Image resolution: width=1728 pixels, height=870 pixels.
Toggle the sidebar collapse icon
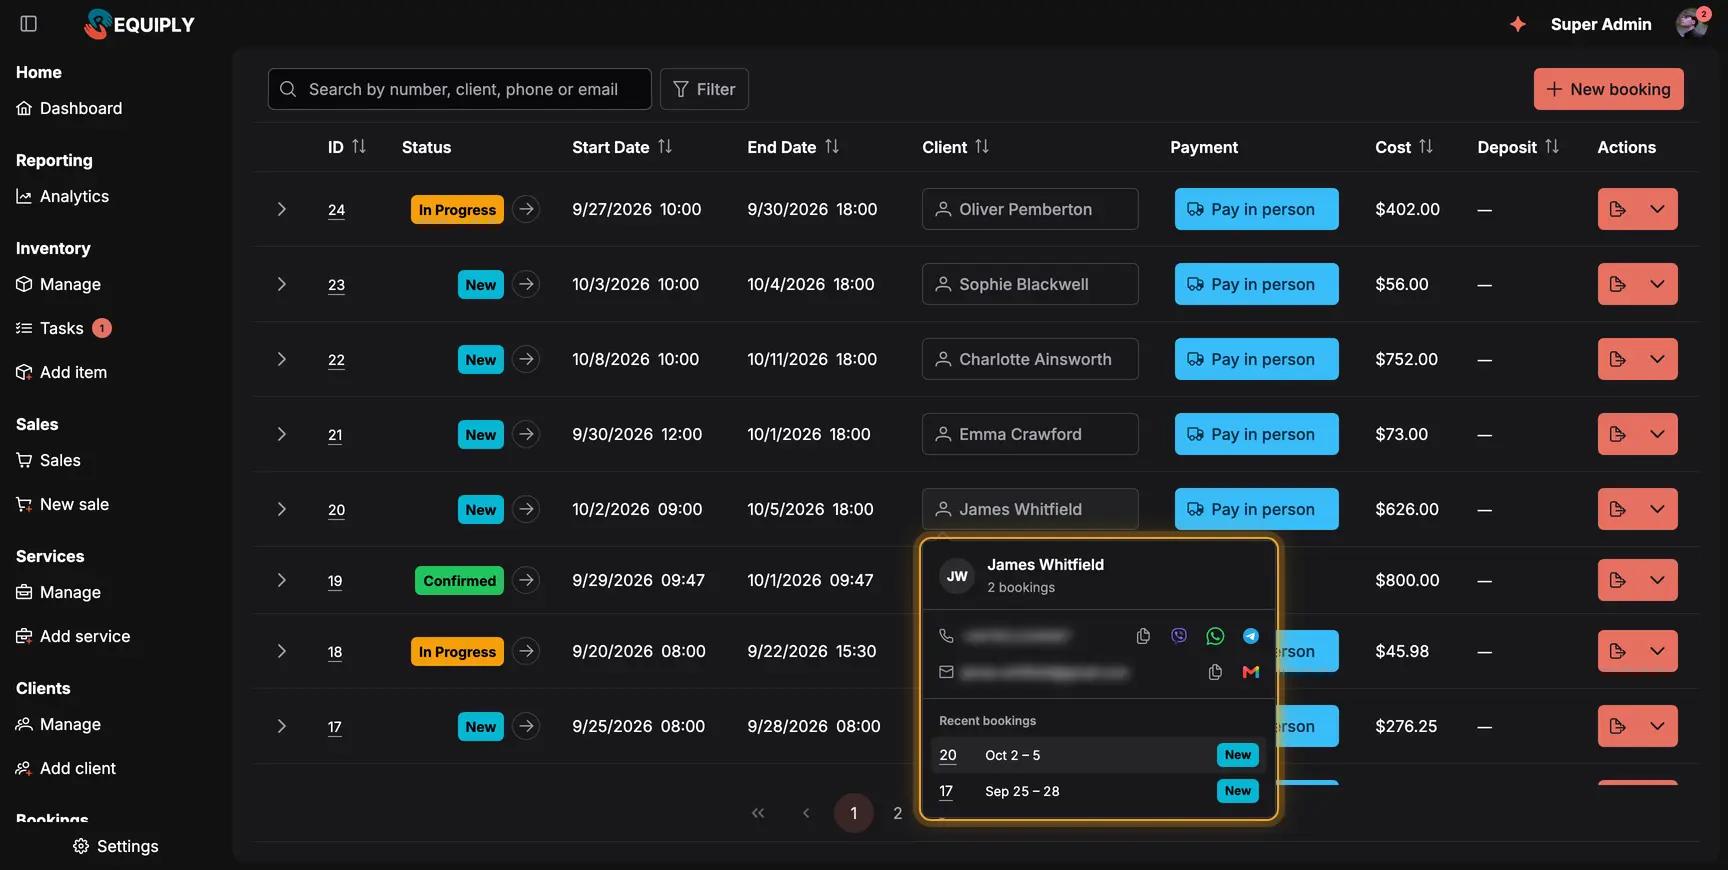point(29,24)
